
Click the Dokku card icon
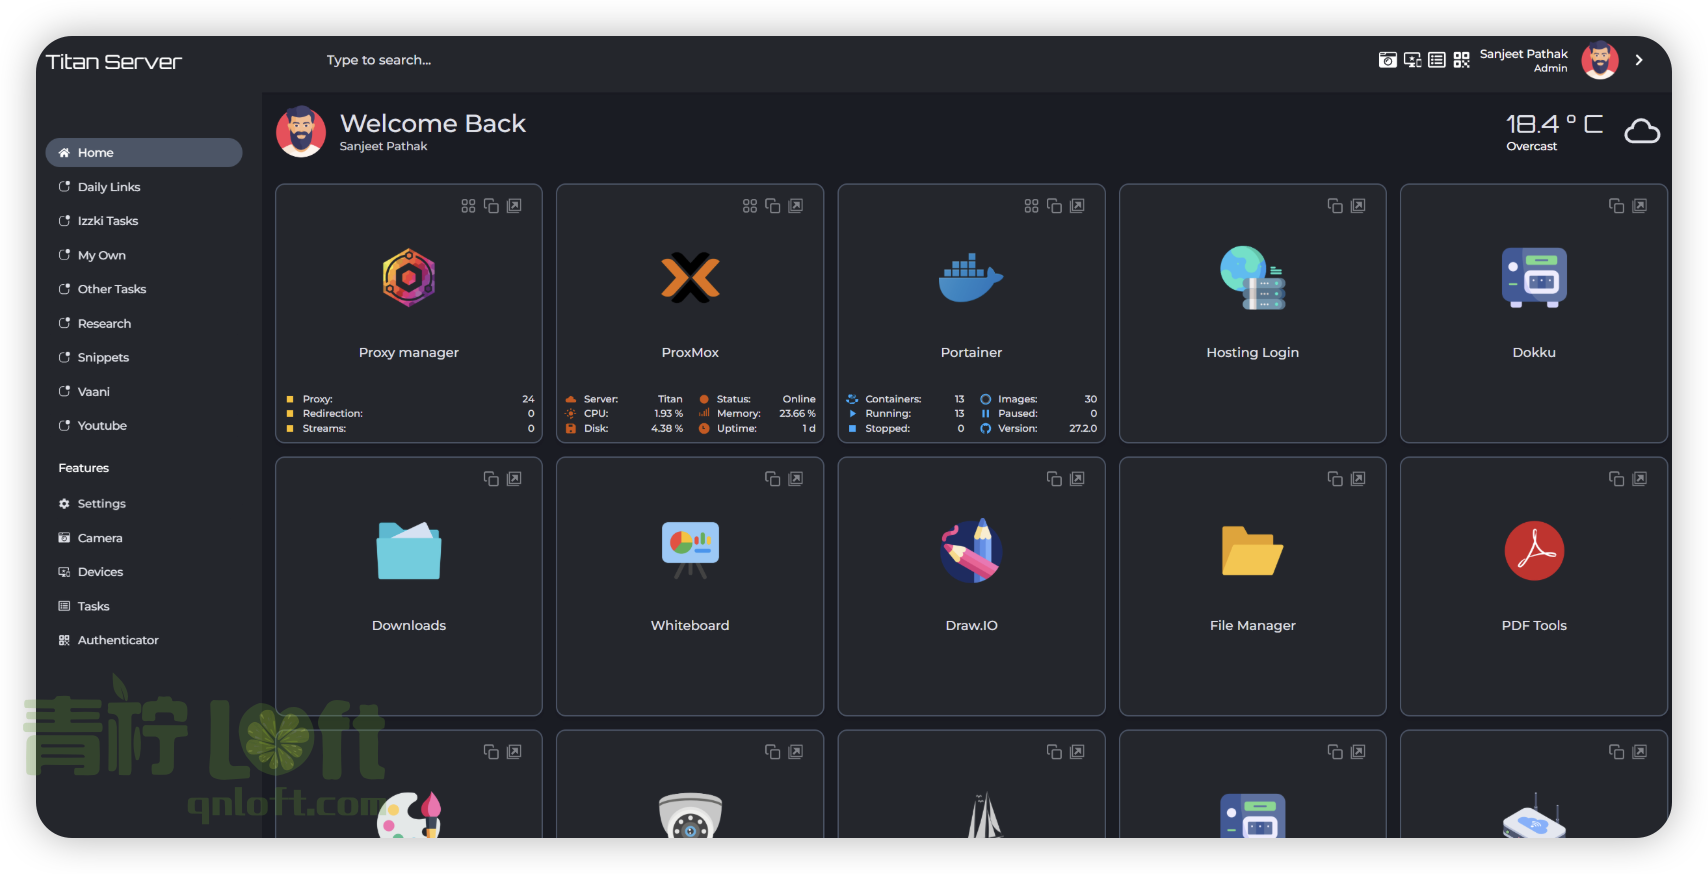pyautogui.click(x=1534, y=277)
